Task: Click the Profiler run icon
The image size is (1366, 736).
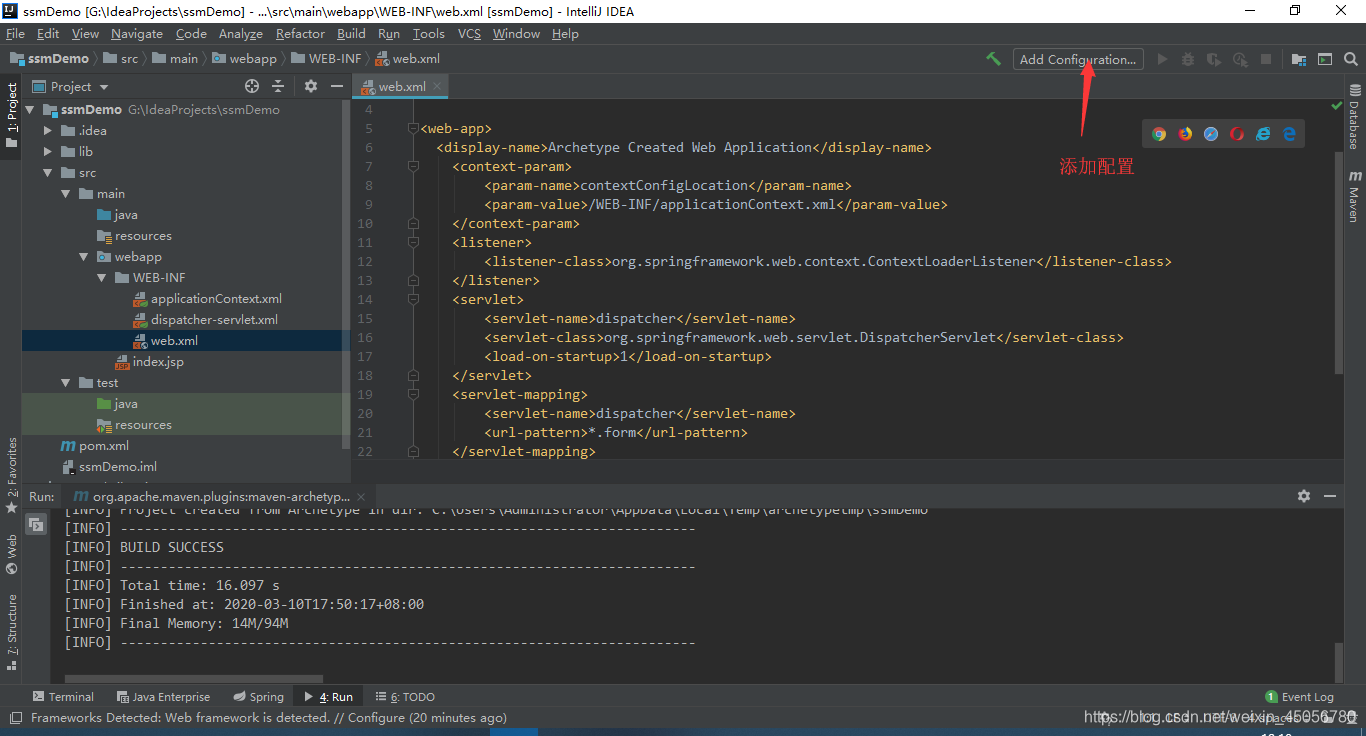Action: (x=1240, y=59)
